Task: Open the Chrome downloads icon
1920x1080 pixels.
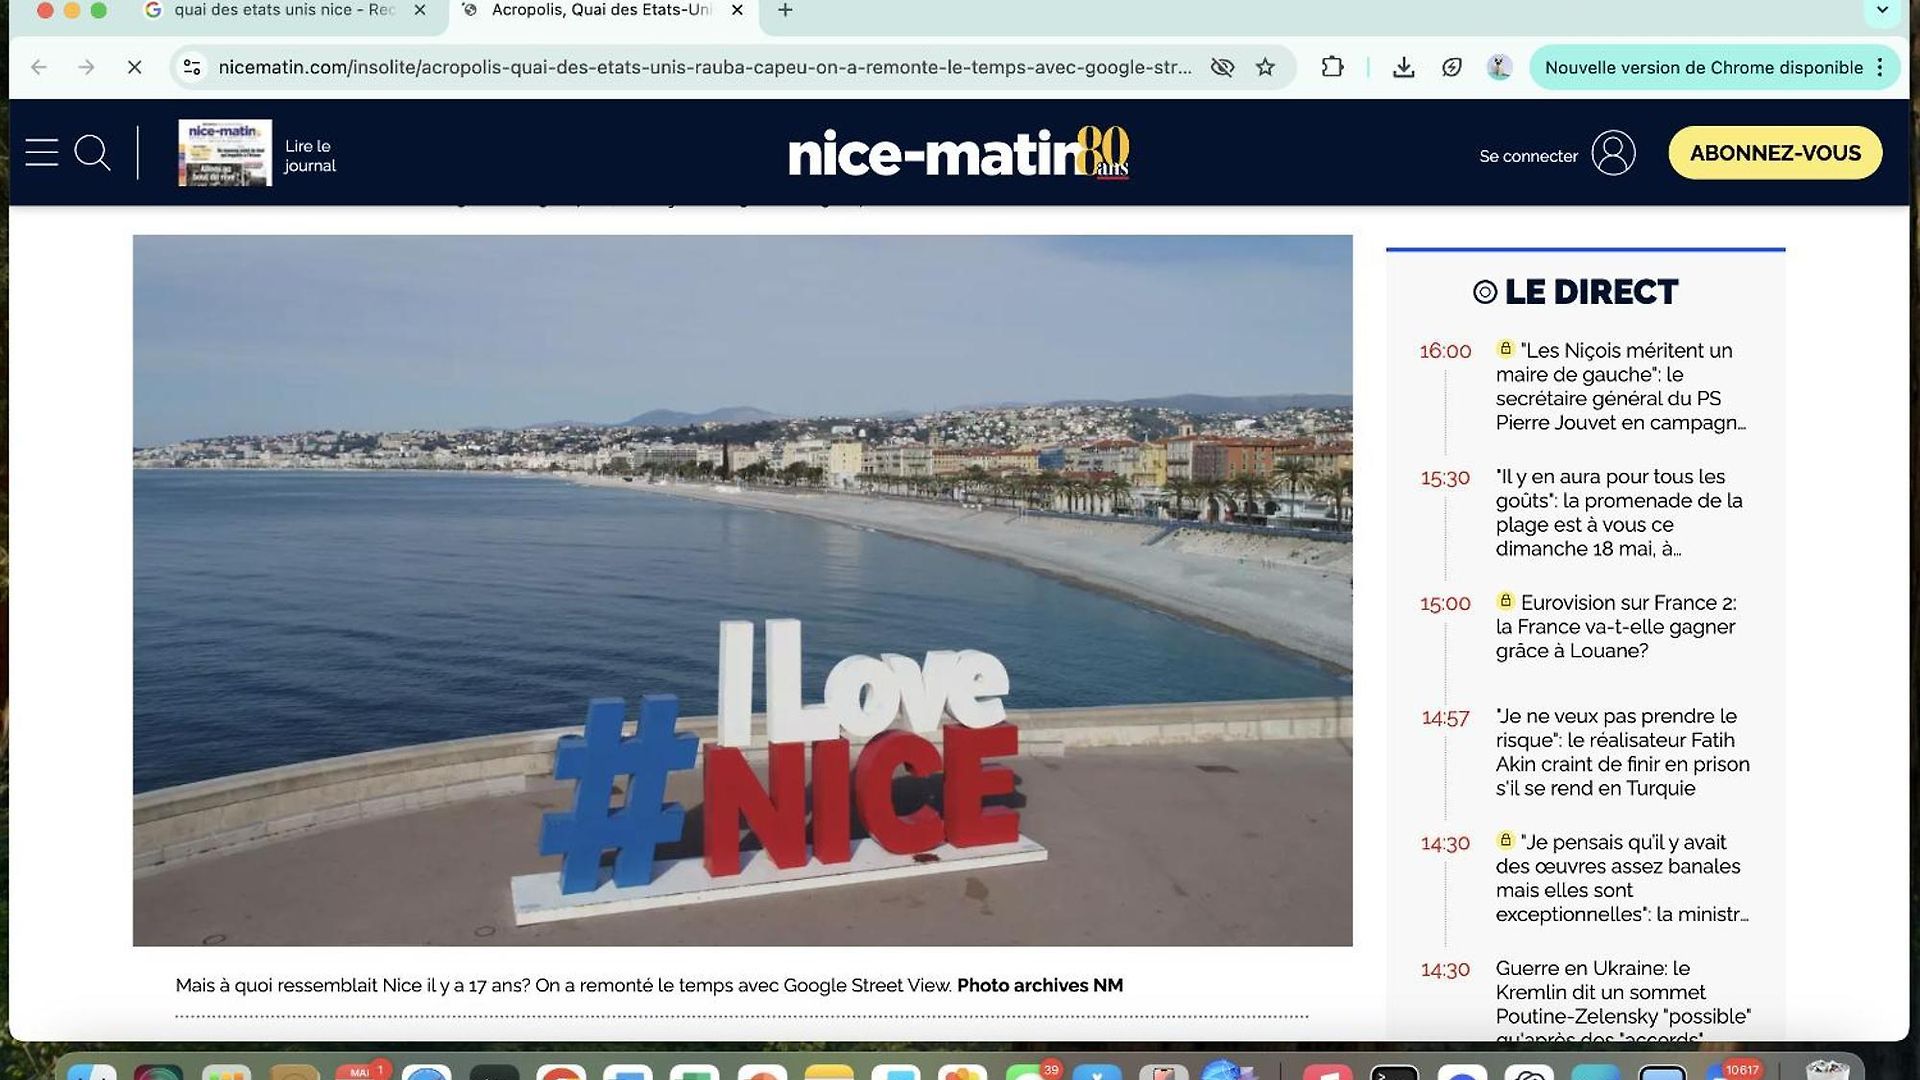Action: coord(1404,67)
